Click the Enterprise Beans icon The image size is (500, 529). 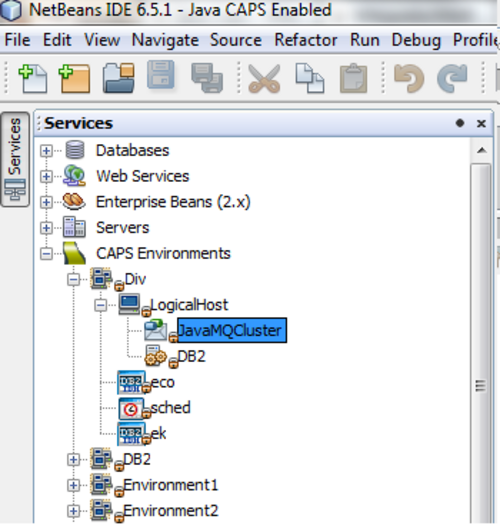(x=74, y=201)
